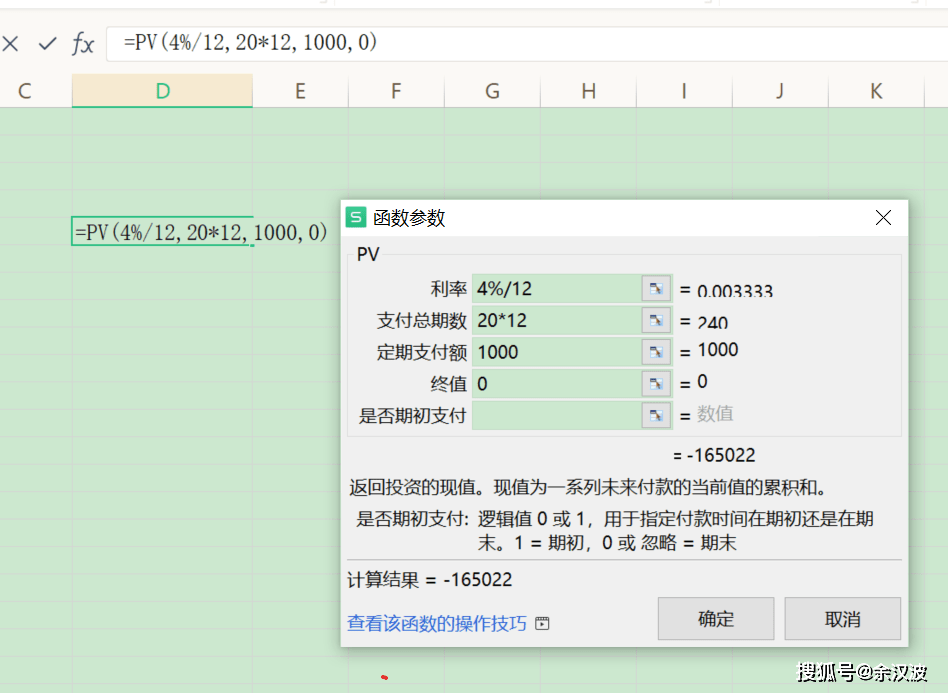The height and width of the screenshot is (693, 948).
Task: Close the 函数参数 dialog
Action: click(x=883, y=218)
